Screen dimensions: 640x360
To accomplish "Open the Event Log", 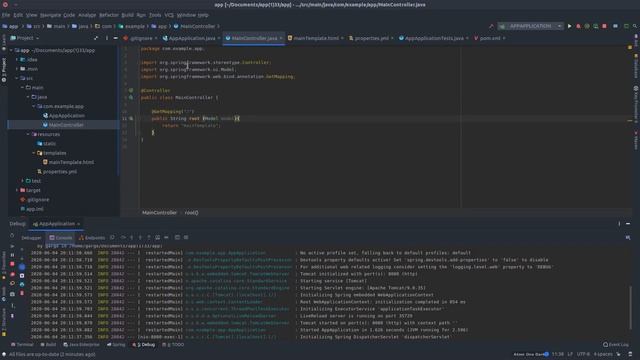I will tap(616, 345).
